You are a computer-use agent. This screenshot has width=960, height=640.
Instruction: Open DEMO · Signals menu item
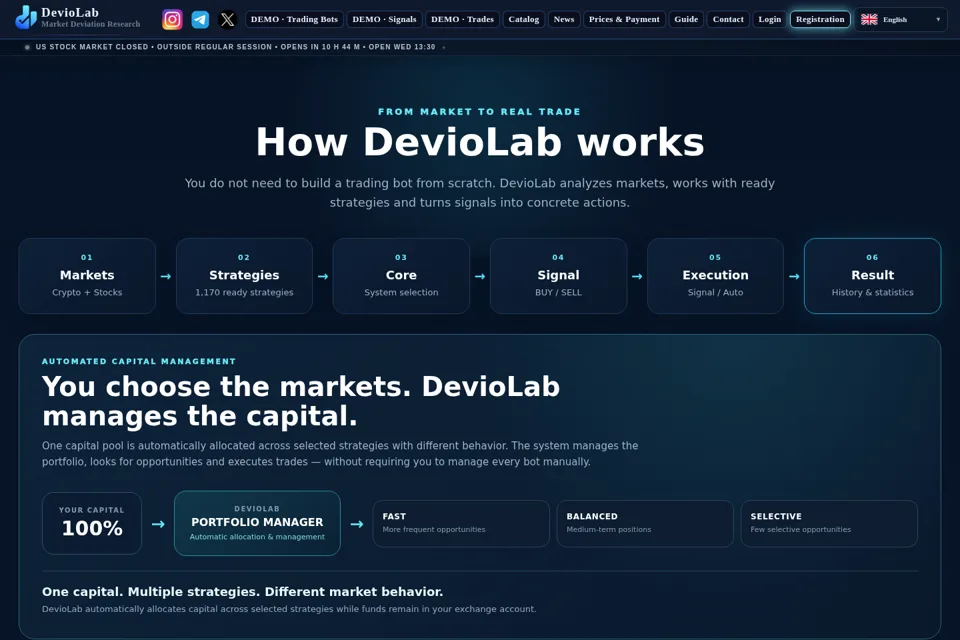coord(384,20)
